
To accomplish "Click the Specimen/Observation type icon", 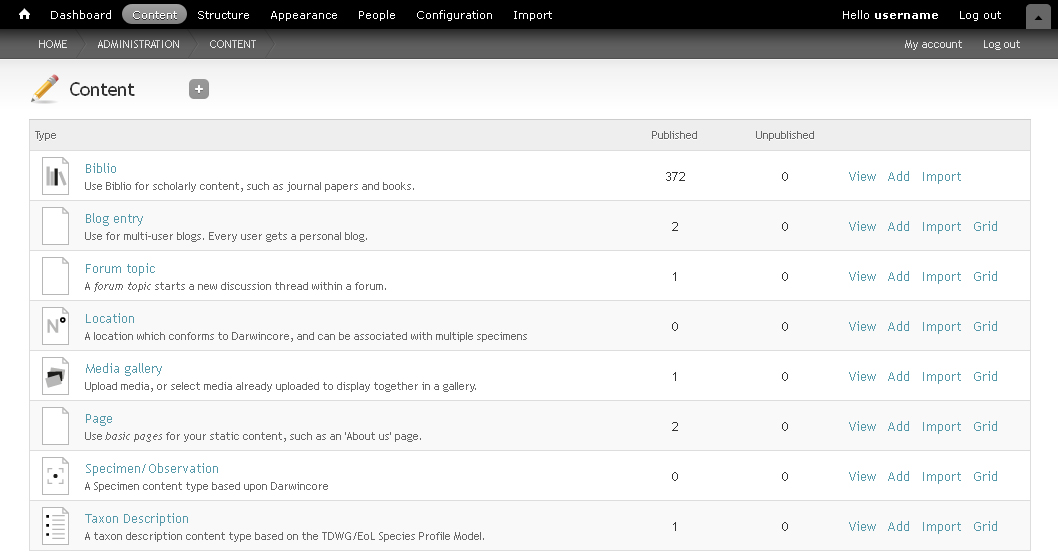I will click(x=55, y=476).
